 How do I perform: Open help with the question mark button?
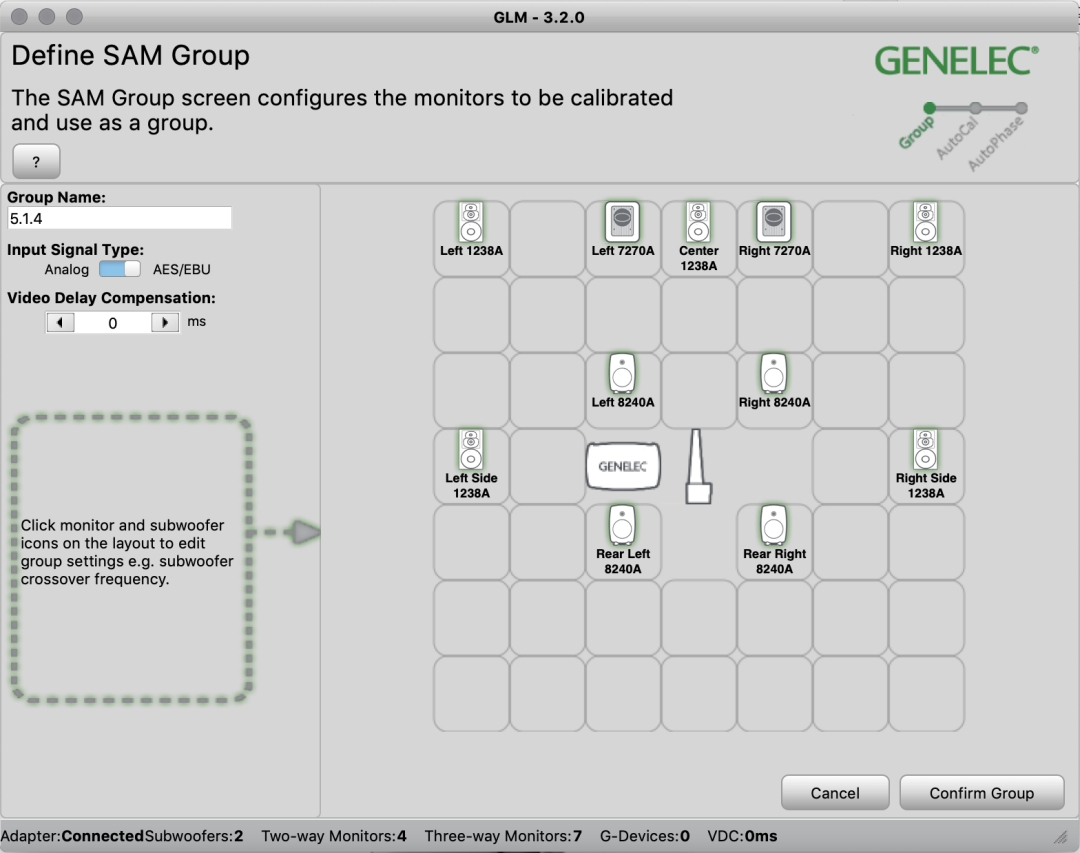coord(37,161)
